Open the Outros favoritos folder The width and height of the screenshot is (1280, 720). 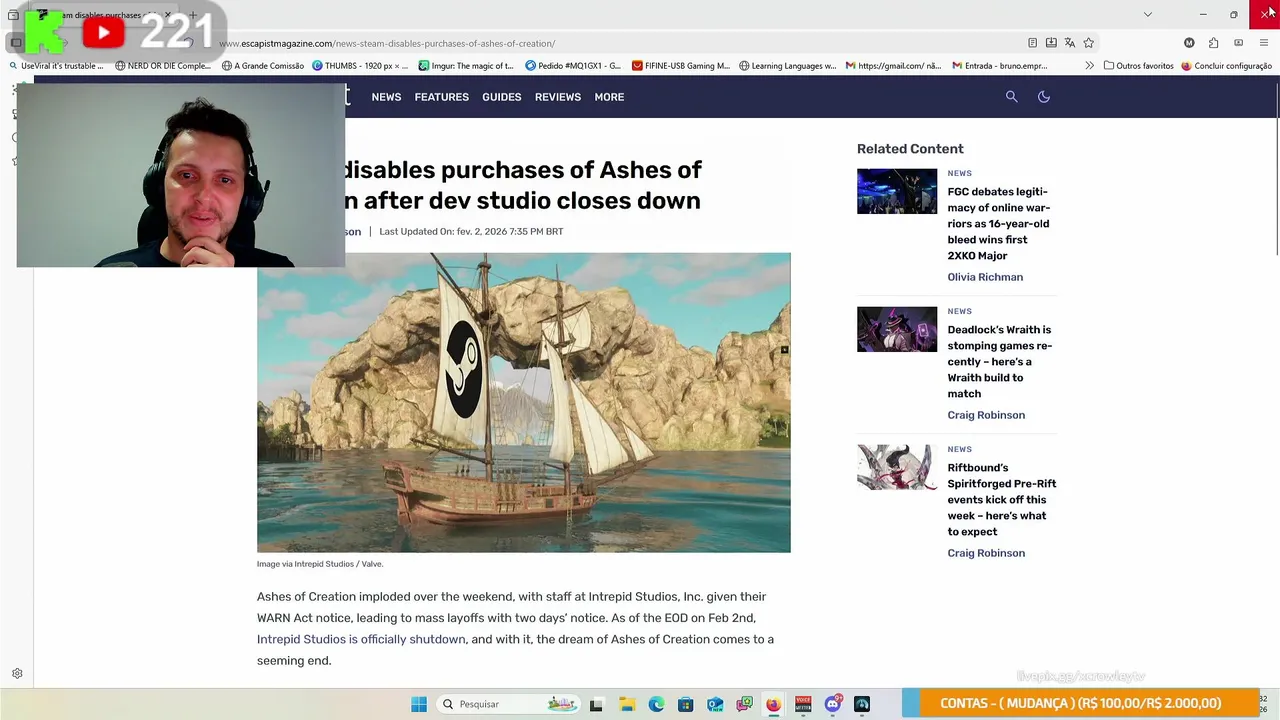(x=1138, y=66)
